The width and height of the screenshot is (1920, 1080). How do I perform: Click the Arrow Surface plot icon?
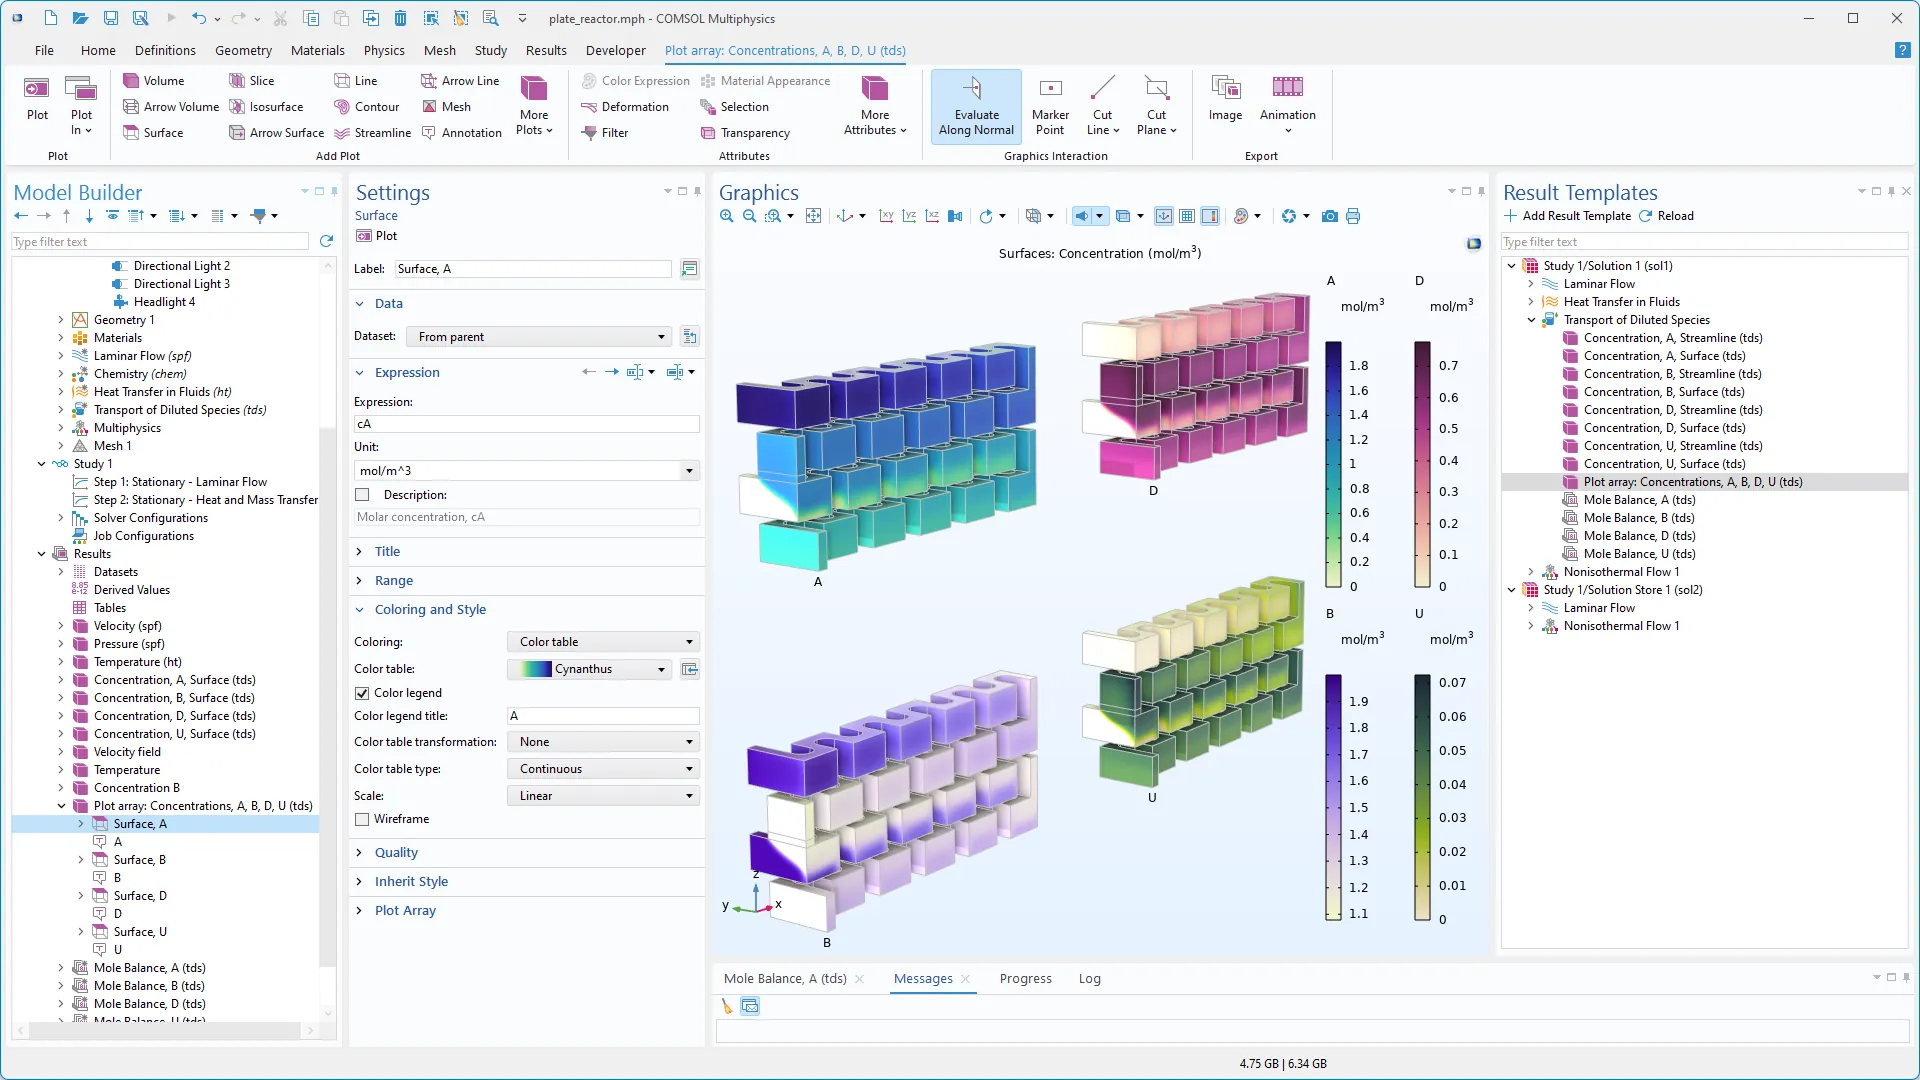[x=237, y=133]
